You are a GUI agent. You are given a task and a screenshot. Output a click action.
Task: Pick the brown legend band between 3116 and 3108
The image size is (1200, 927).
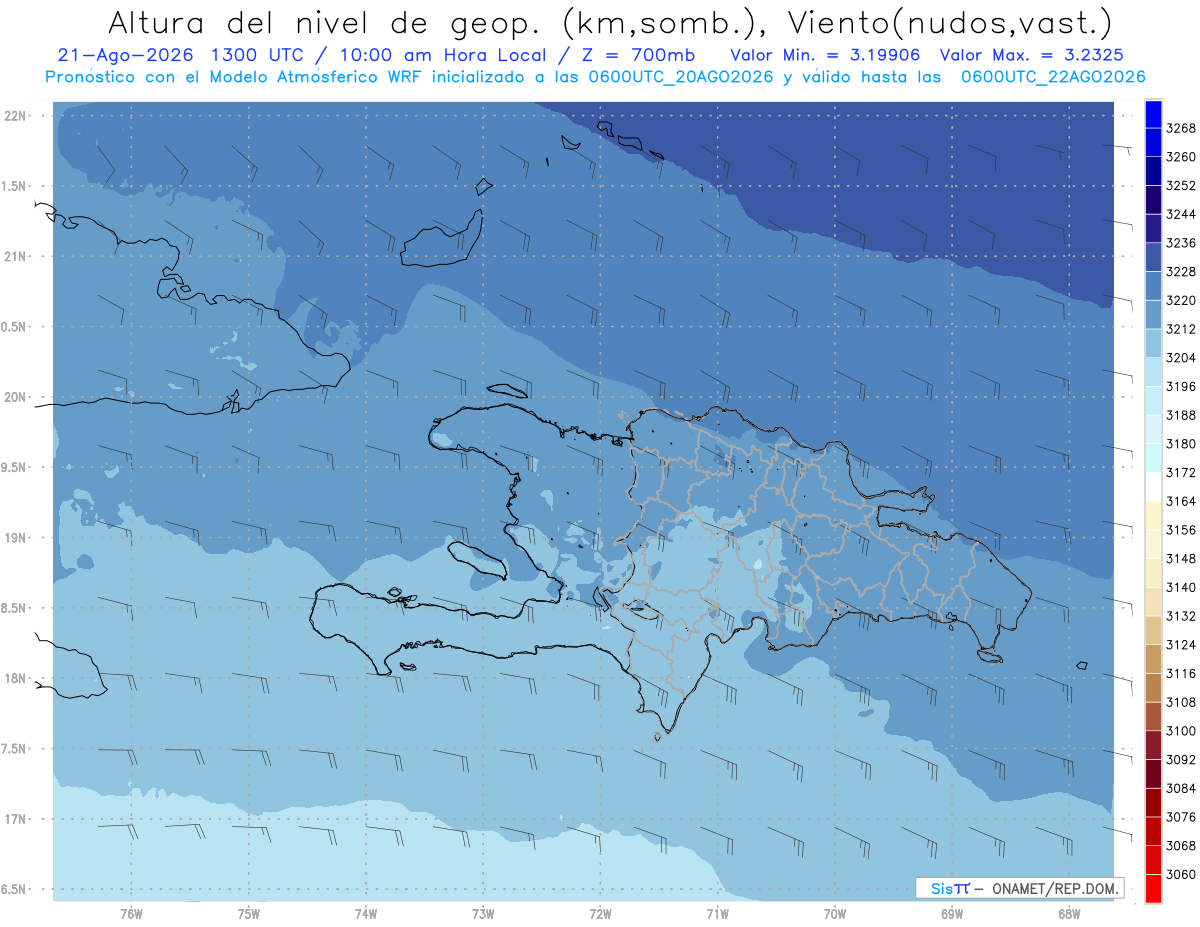(1153, 687)
